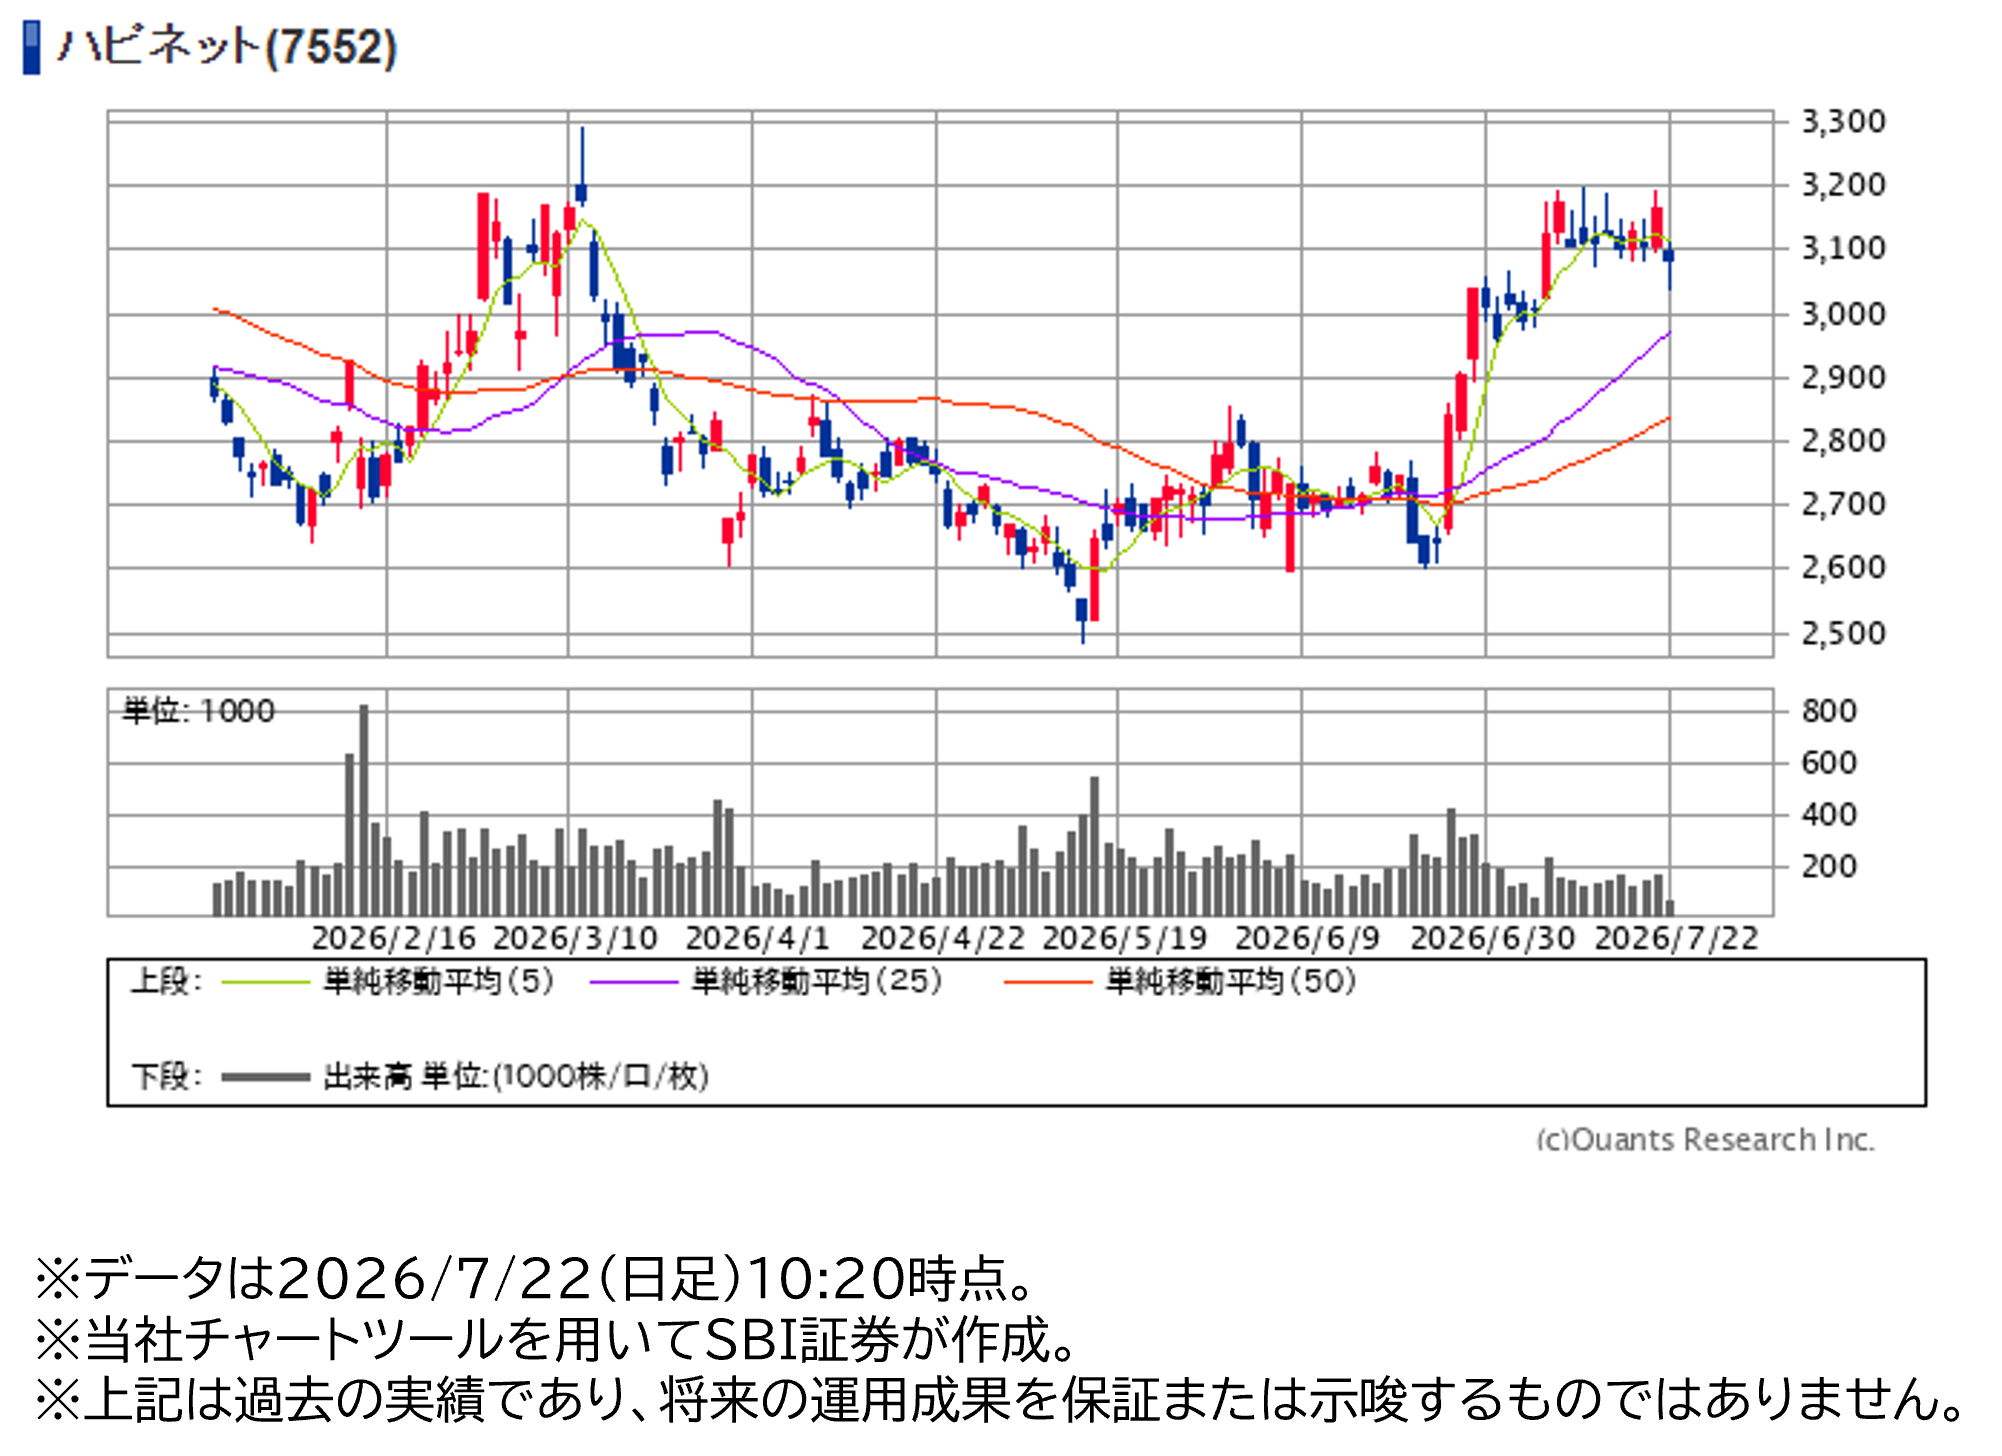Click the 出来高 legend text

point(367,1077)
